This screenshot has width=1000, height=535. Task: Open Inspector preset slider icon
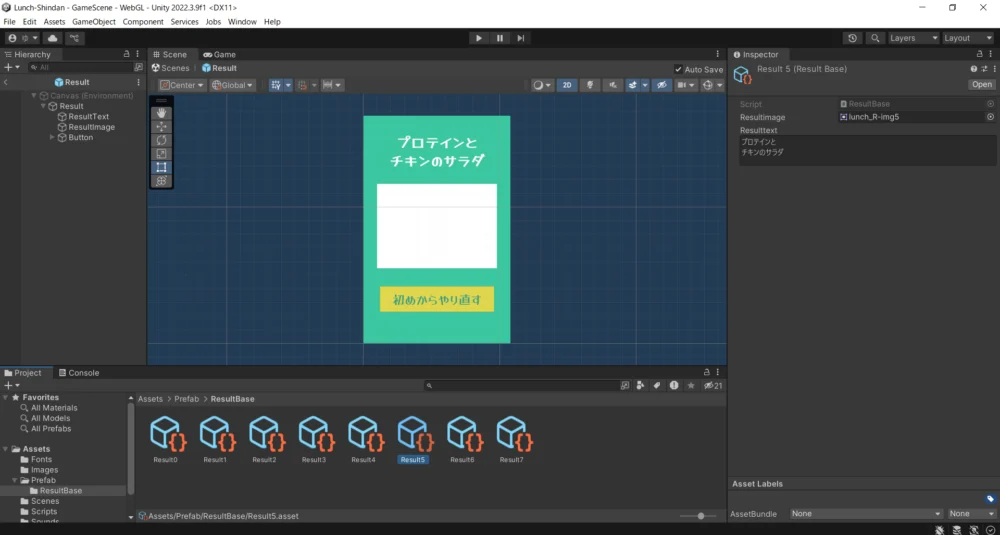coord(984,69)
